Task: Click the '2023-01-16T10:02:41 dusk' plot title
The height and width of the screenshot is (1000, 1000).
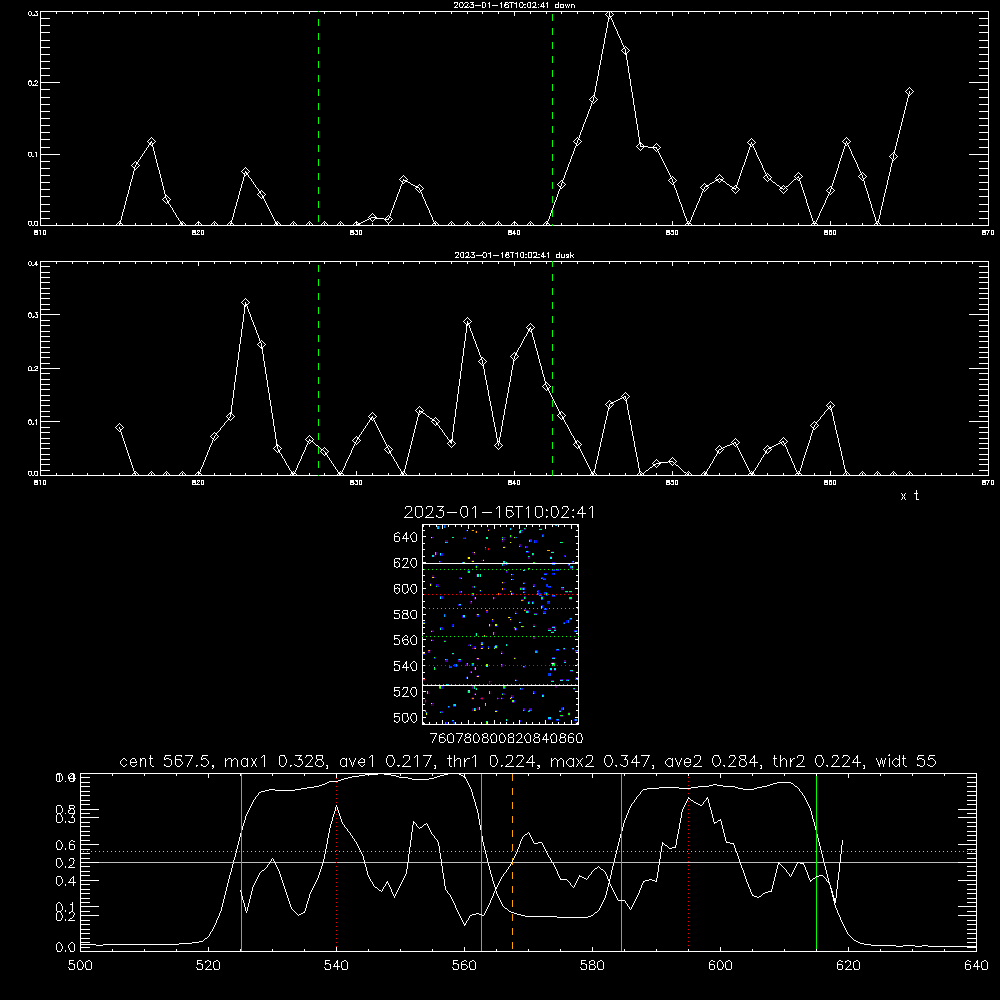Action: pos(514,255)
